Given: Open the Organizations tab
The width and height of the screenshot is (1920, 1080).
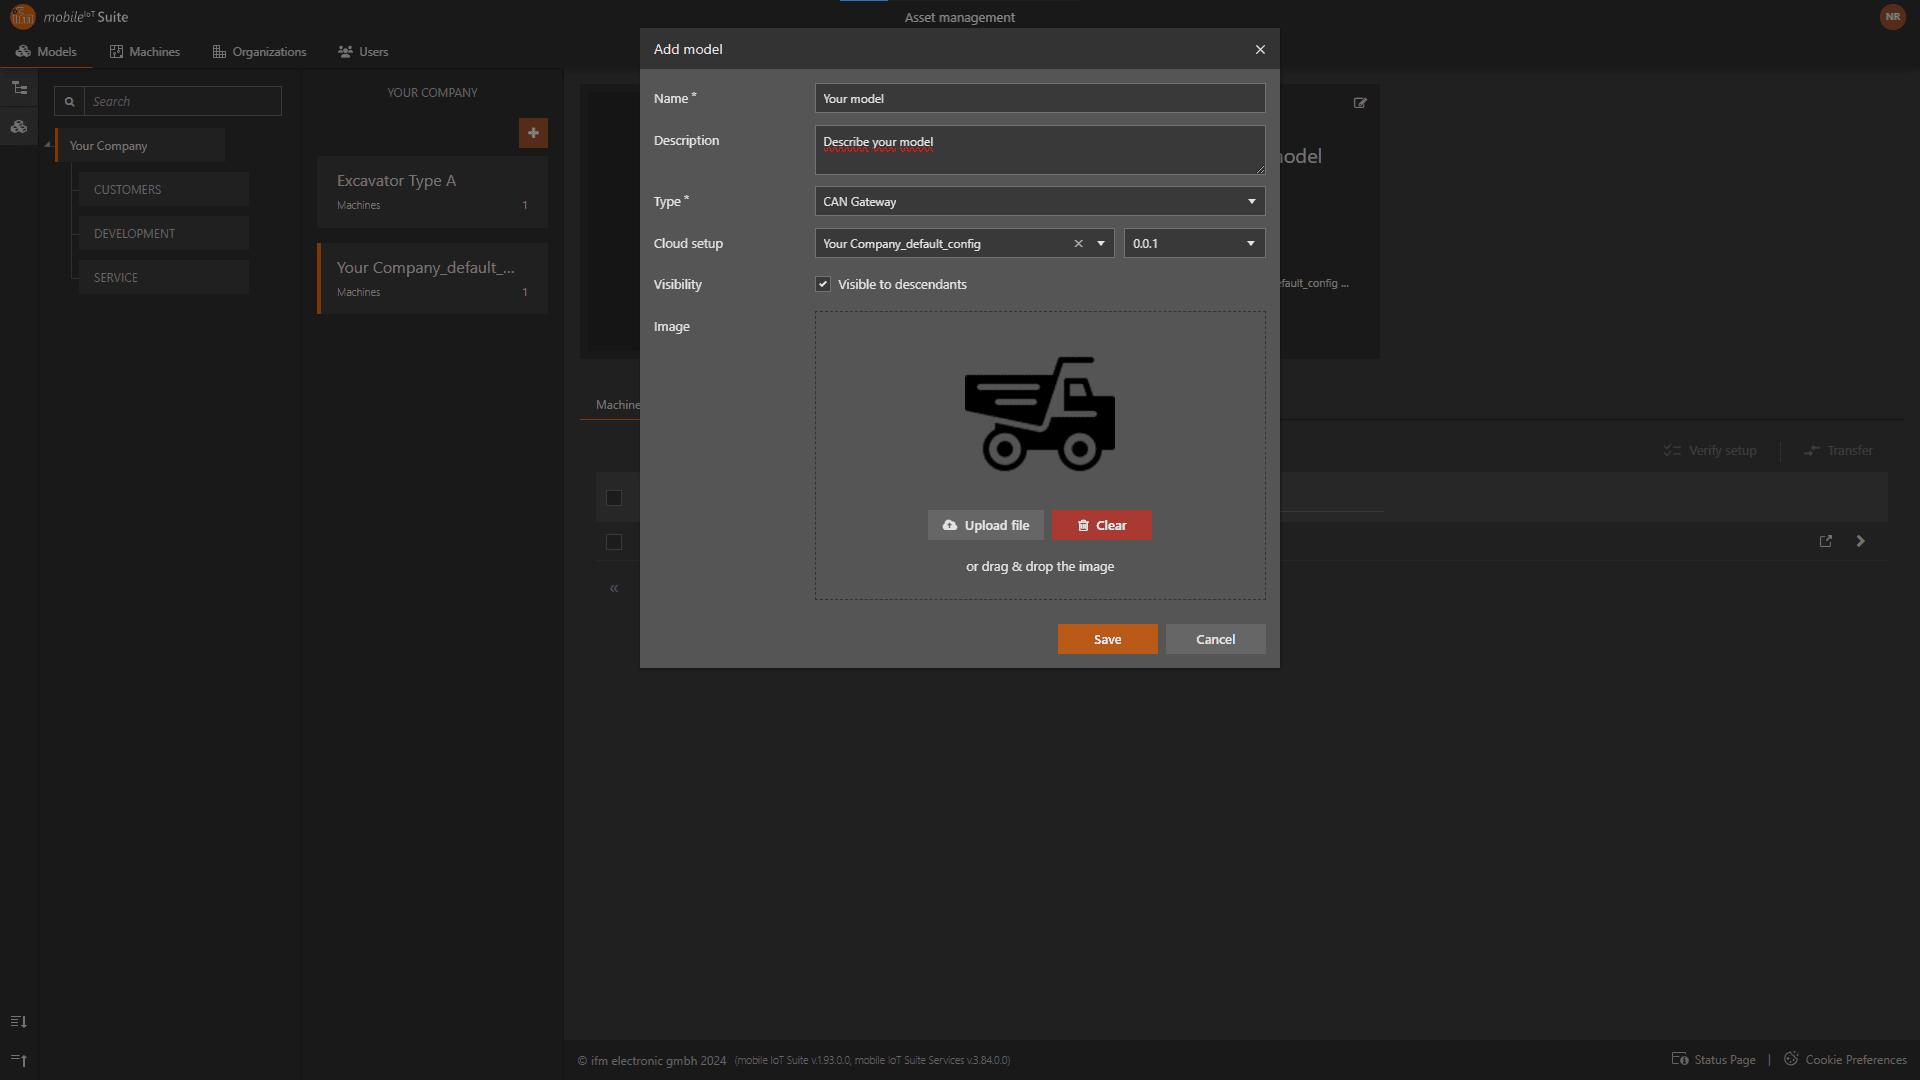Looking at the screenshot, I should coord(259,52).
